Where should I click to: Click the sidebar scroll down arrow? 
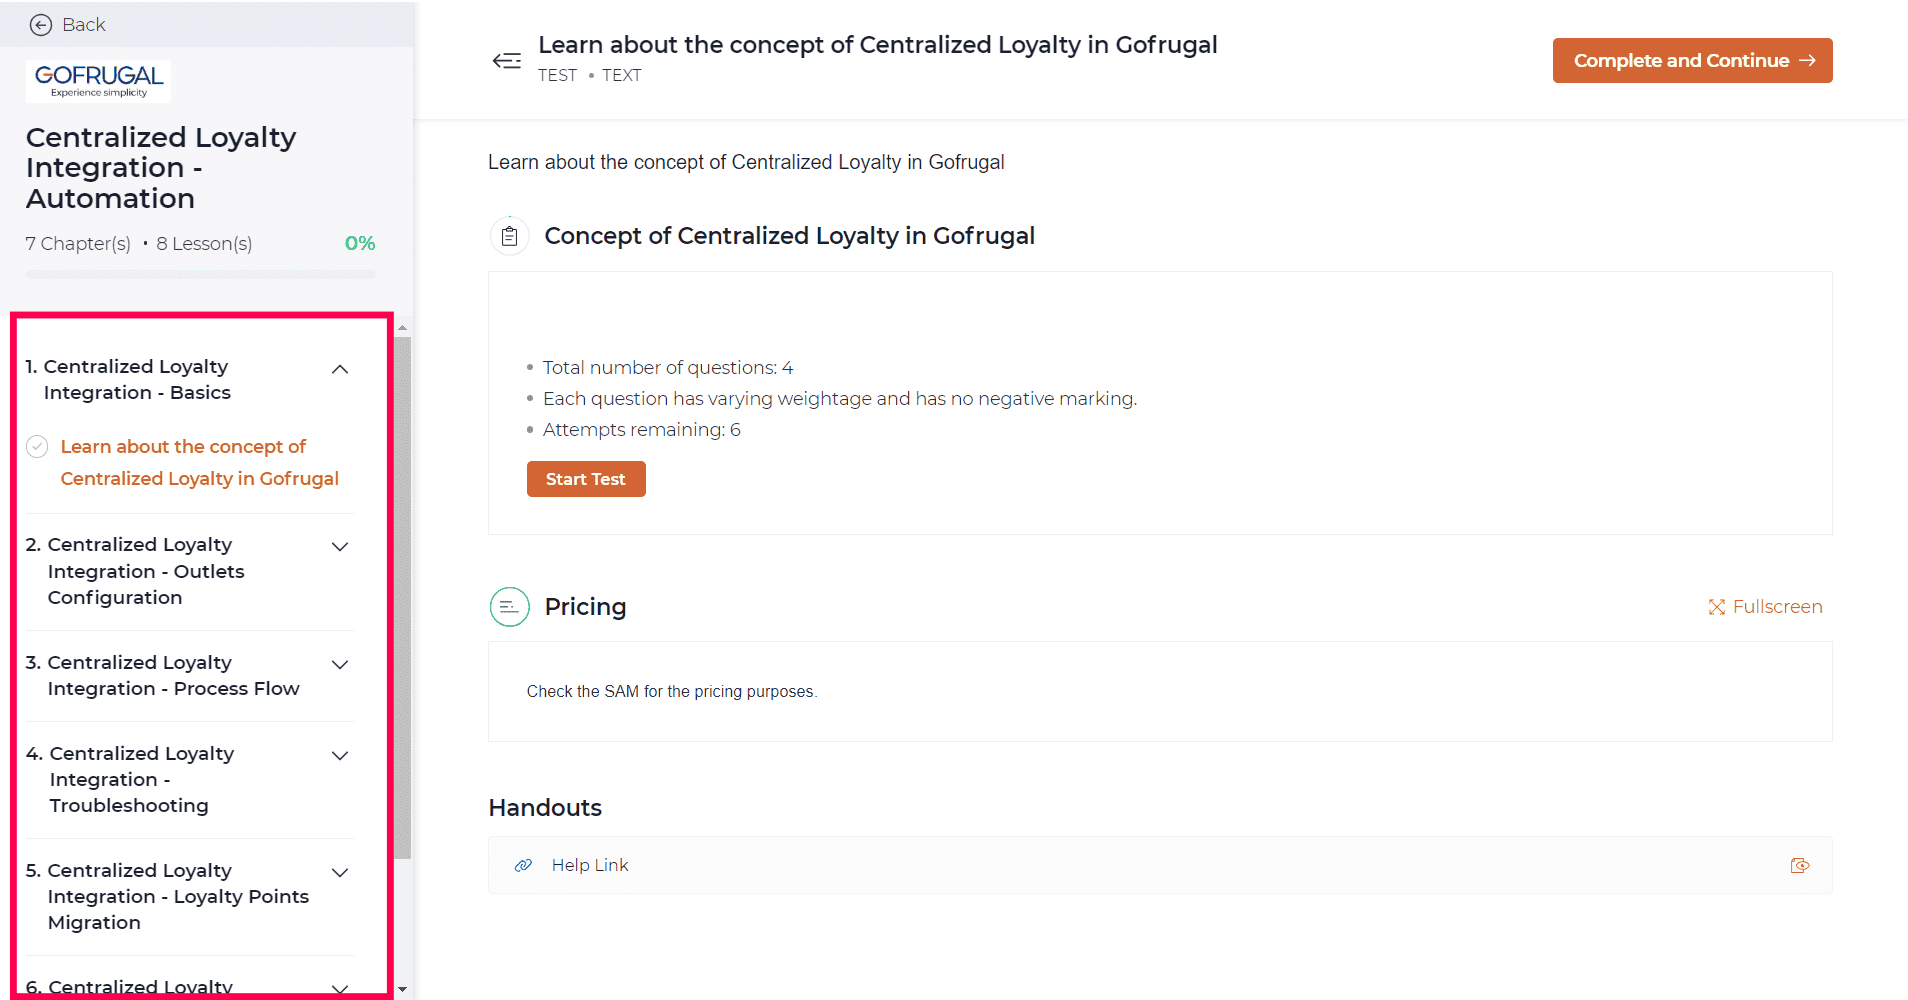(402, 989)
